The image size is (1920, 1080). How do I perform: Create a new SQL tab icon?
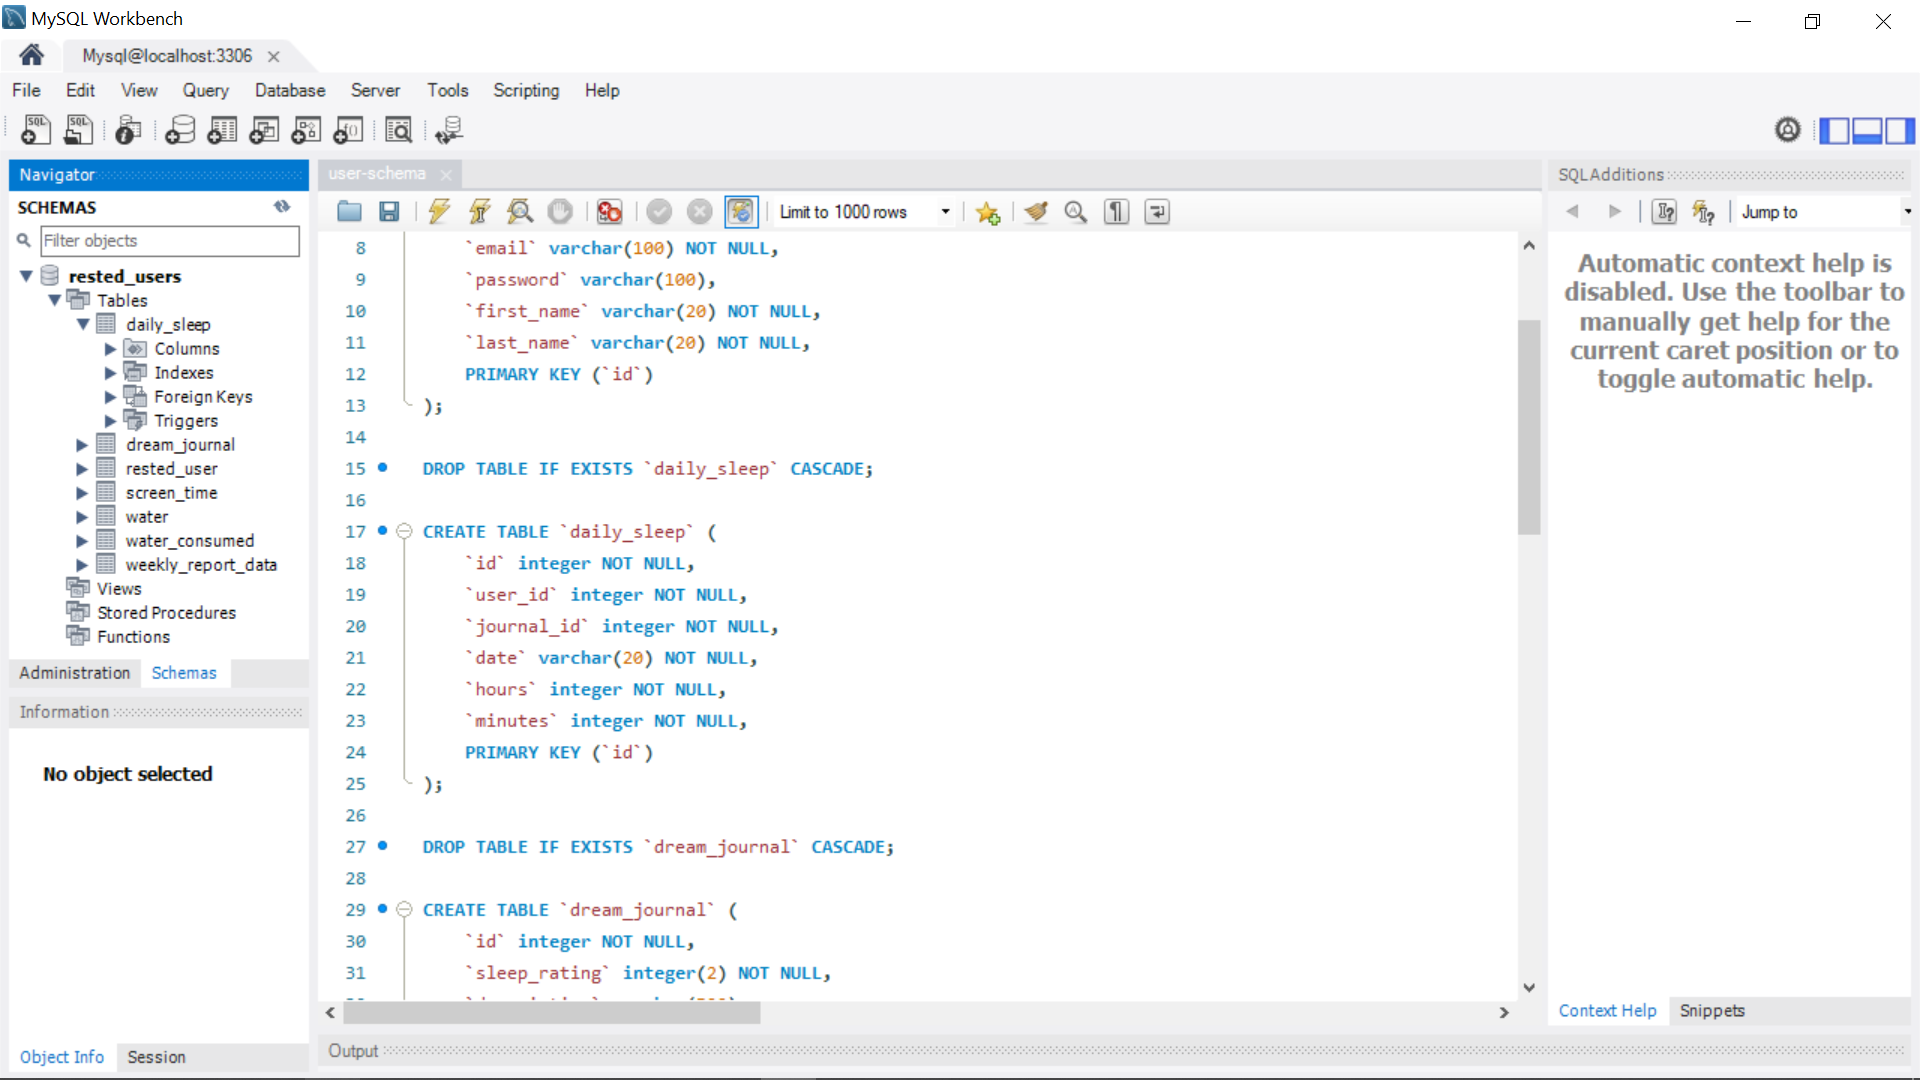[x=36, y=130]
